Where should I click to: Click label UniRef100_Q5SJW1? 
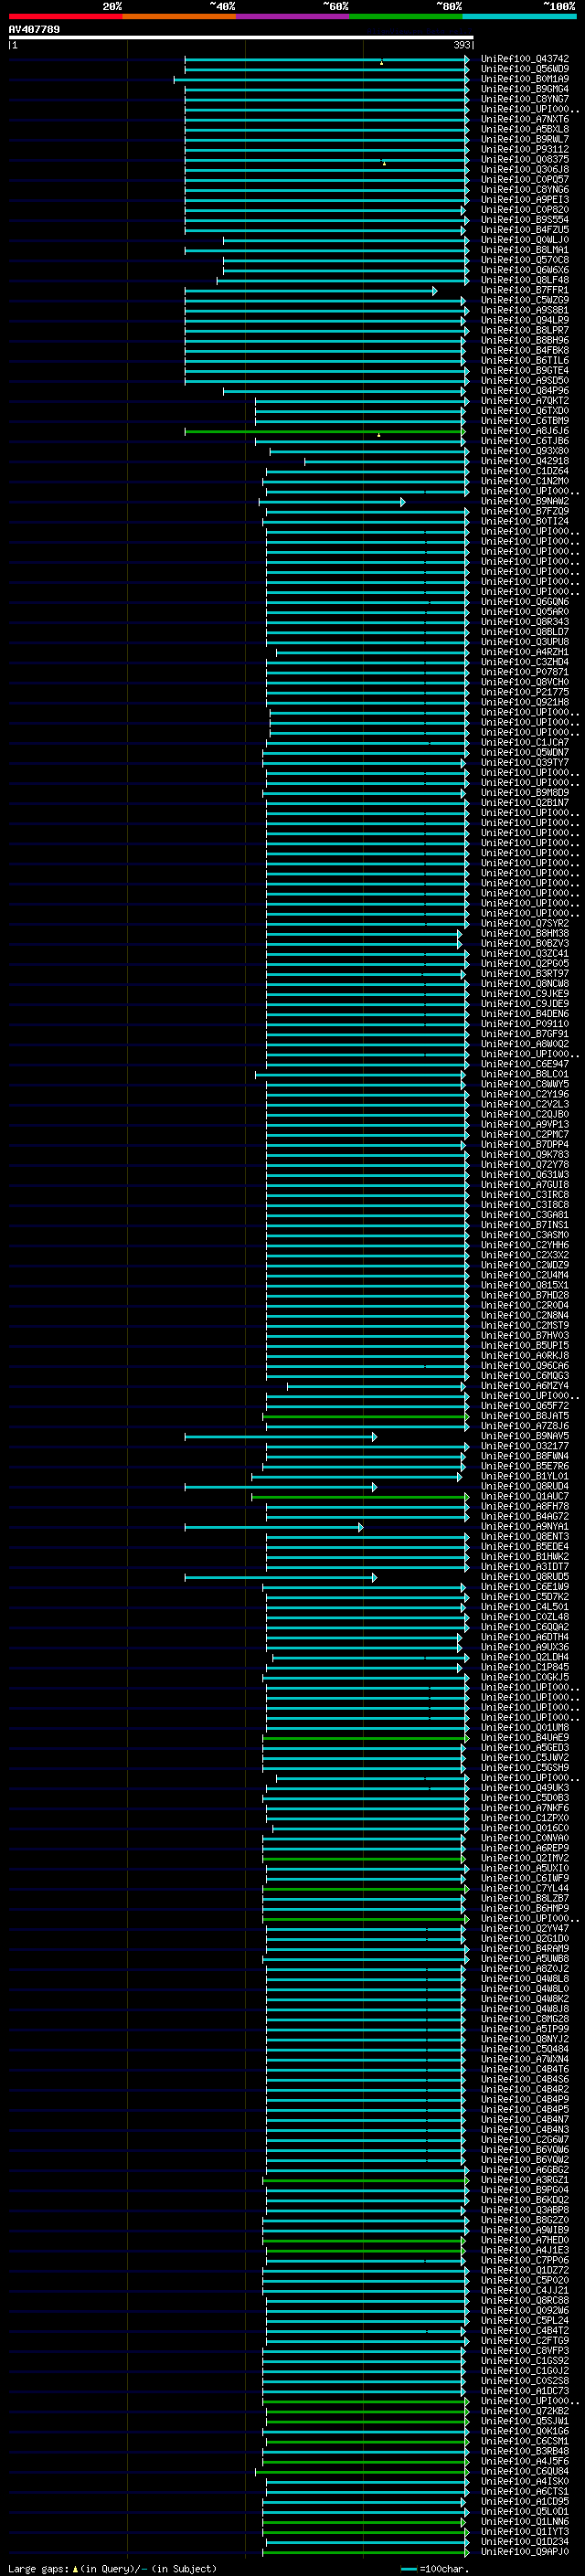pyautogui.click(x=525, y=2421)
